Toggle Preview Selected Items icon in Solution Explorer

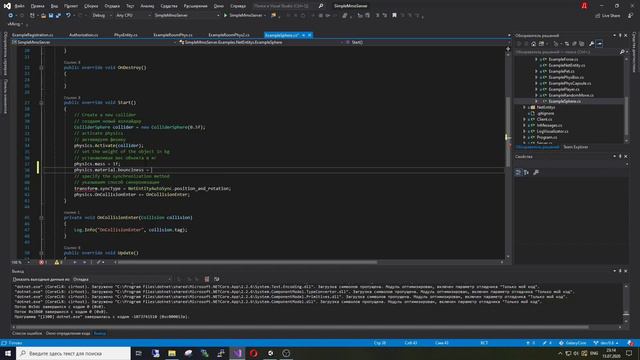(x=600, y=44)
